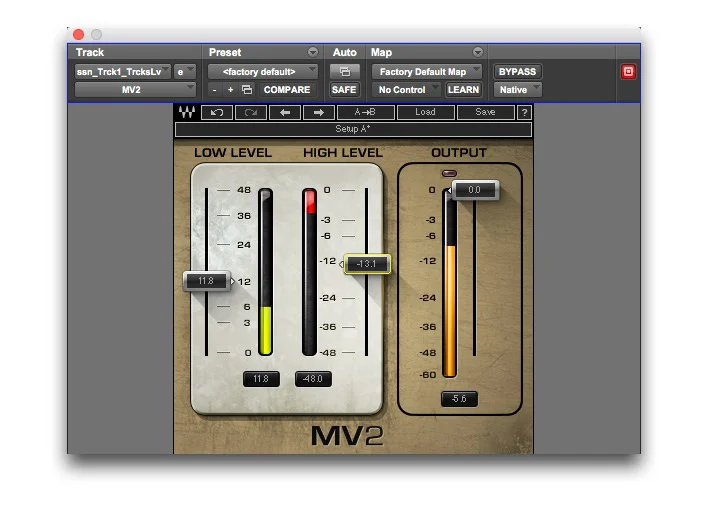Click the orange Output level meter
706x506 pixels.
[x=449, y=283]
